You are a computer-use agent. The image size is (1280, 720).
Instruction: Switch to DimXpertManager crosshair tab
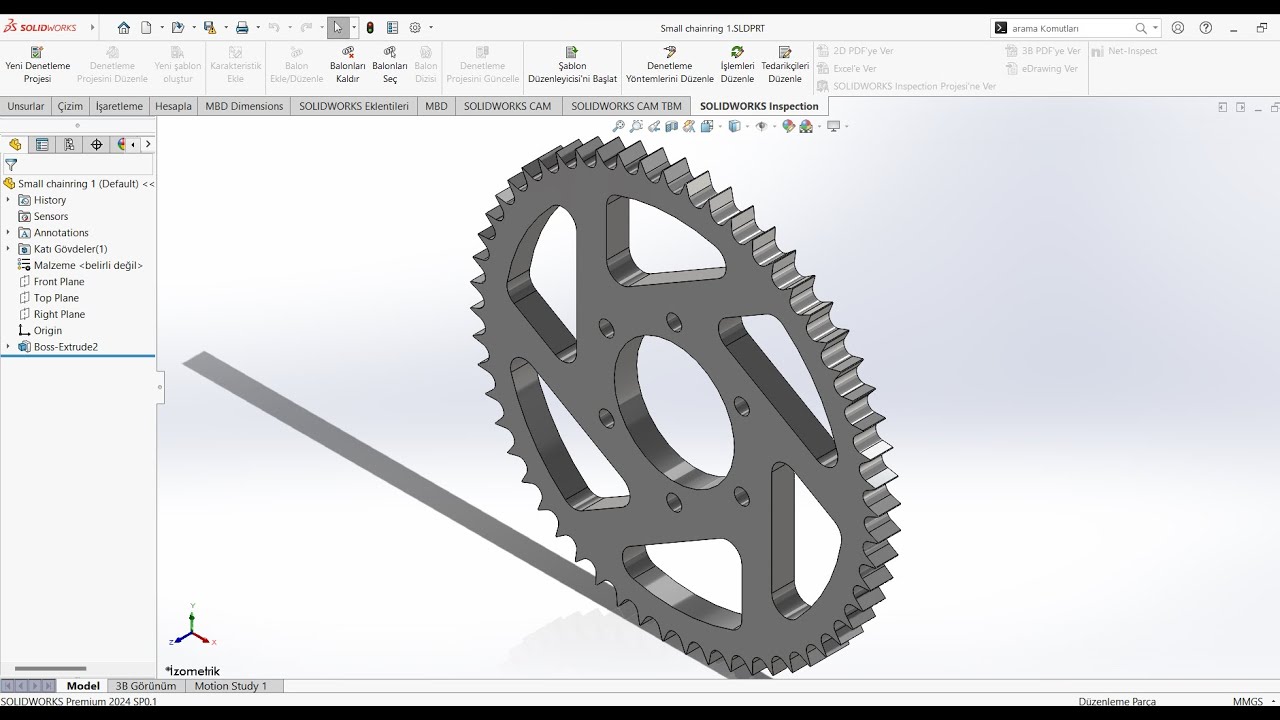(96, 144)
